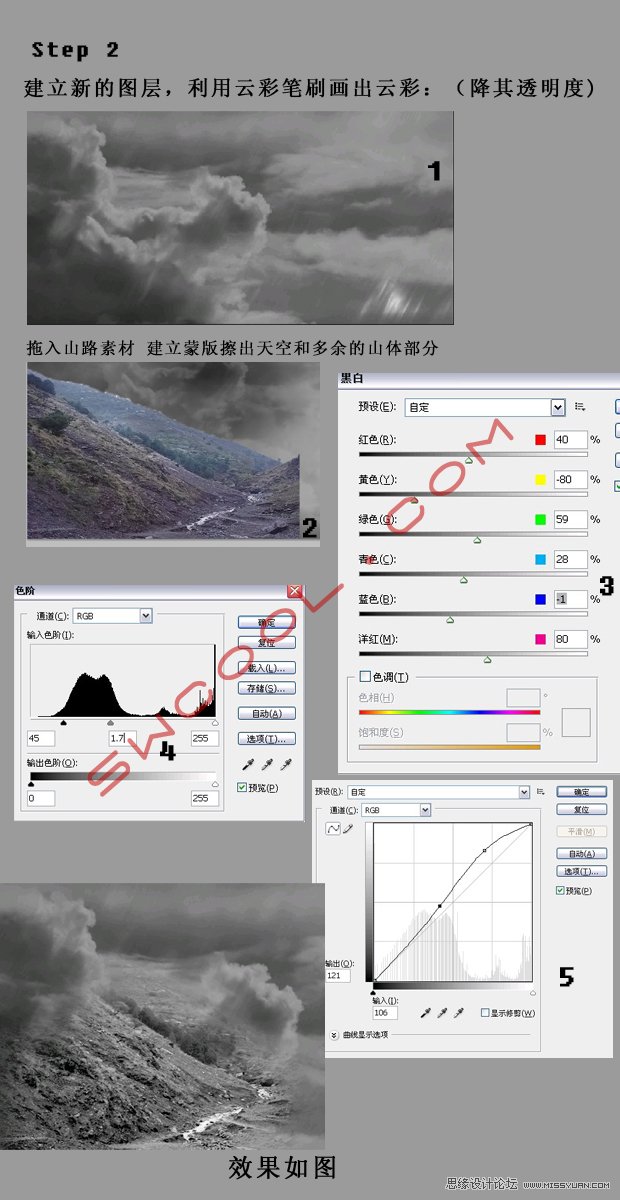Expand 曲线显示选项 curve display options

click(334, 1035)
